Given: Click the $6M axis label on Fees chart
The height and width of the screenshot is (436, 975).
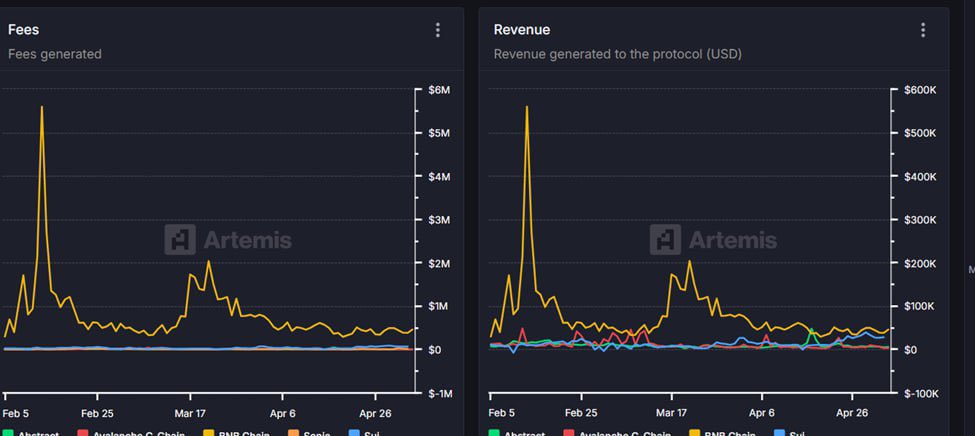Looking at the screenshot, I should click(x=439, y=90).
